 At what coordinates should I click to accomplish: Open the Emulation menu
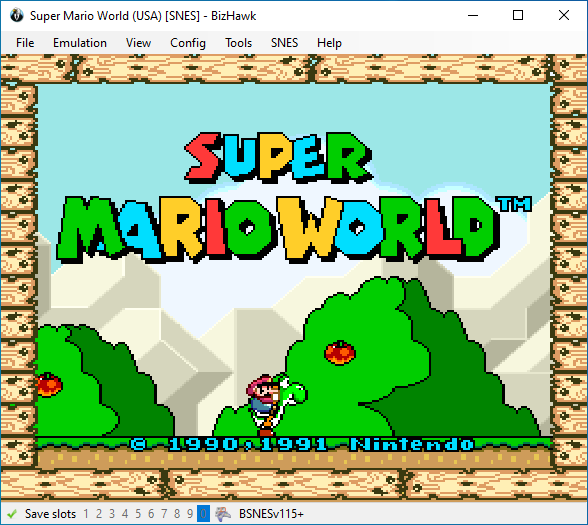80,43
